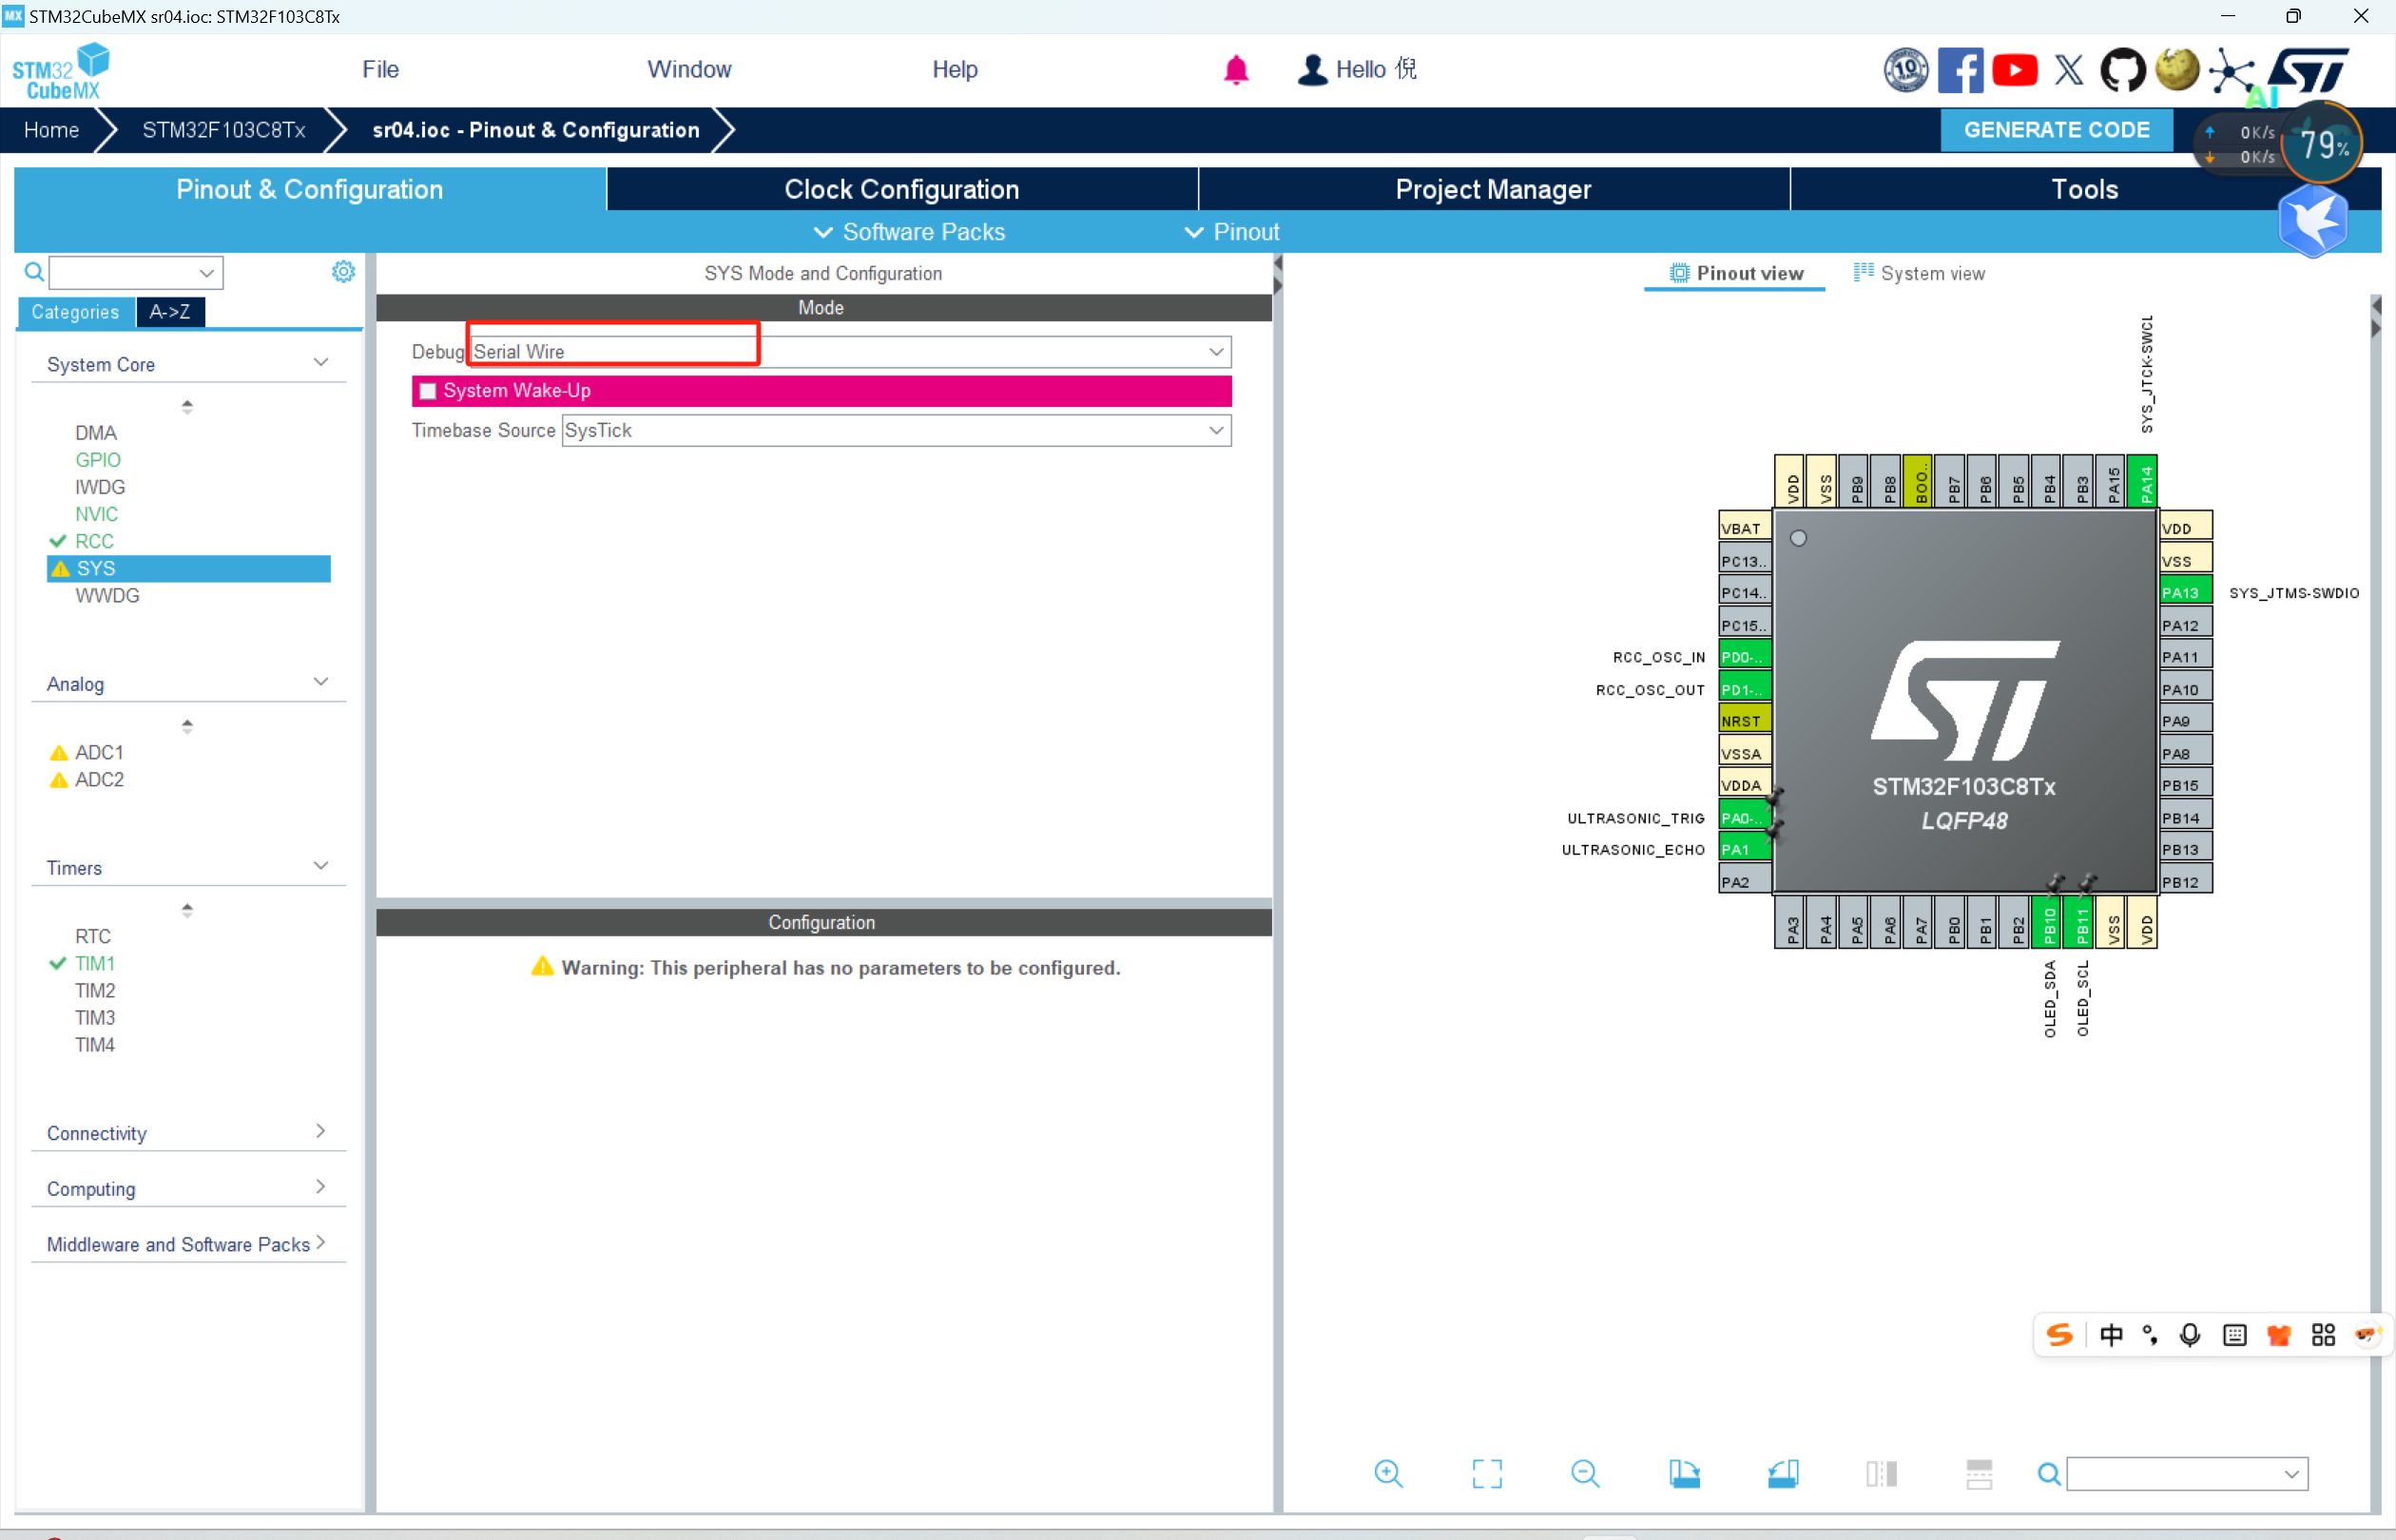Screen dimensions: 2396x1540
Task: Open the File menu
Action: (380, 69)
